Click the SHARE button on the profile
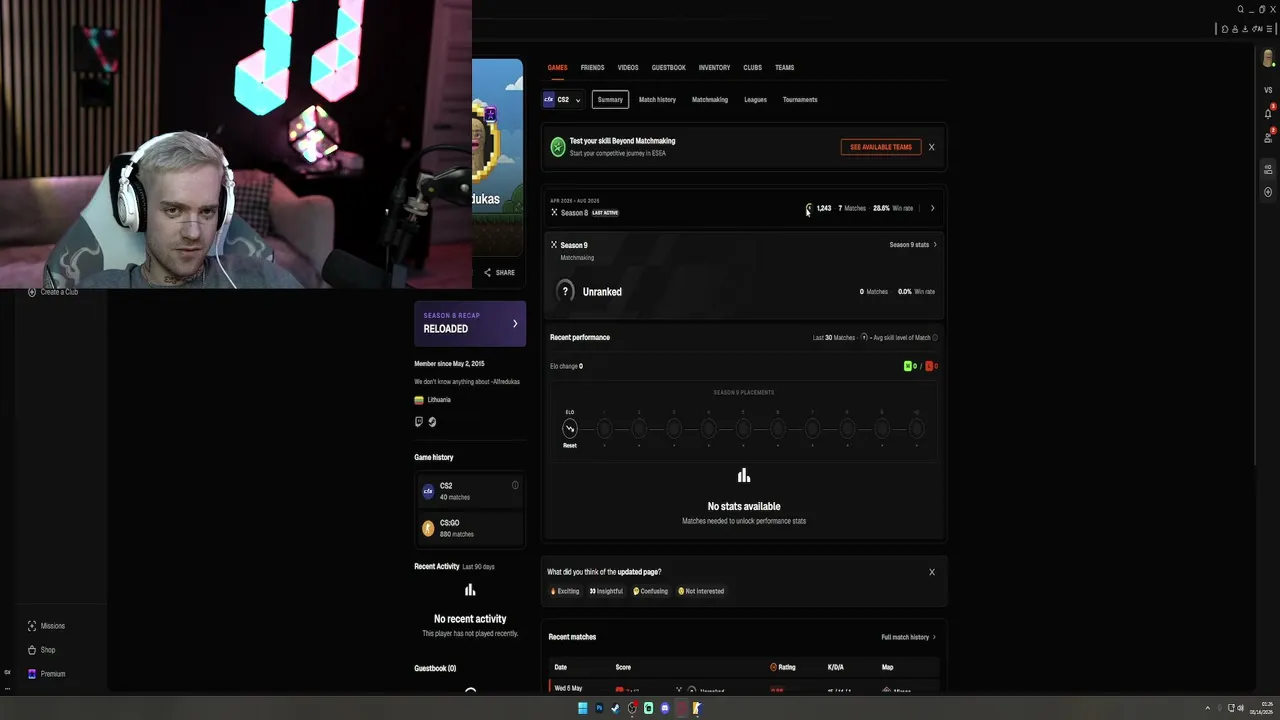The image size is (1280, 720). (499, 272)
